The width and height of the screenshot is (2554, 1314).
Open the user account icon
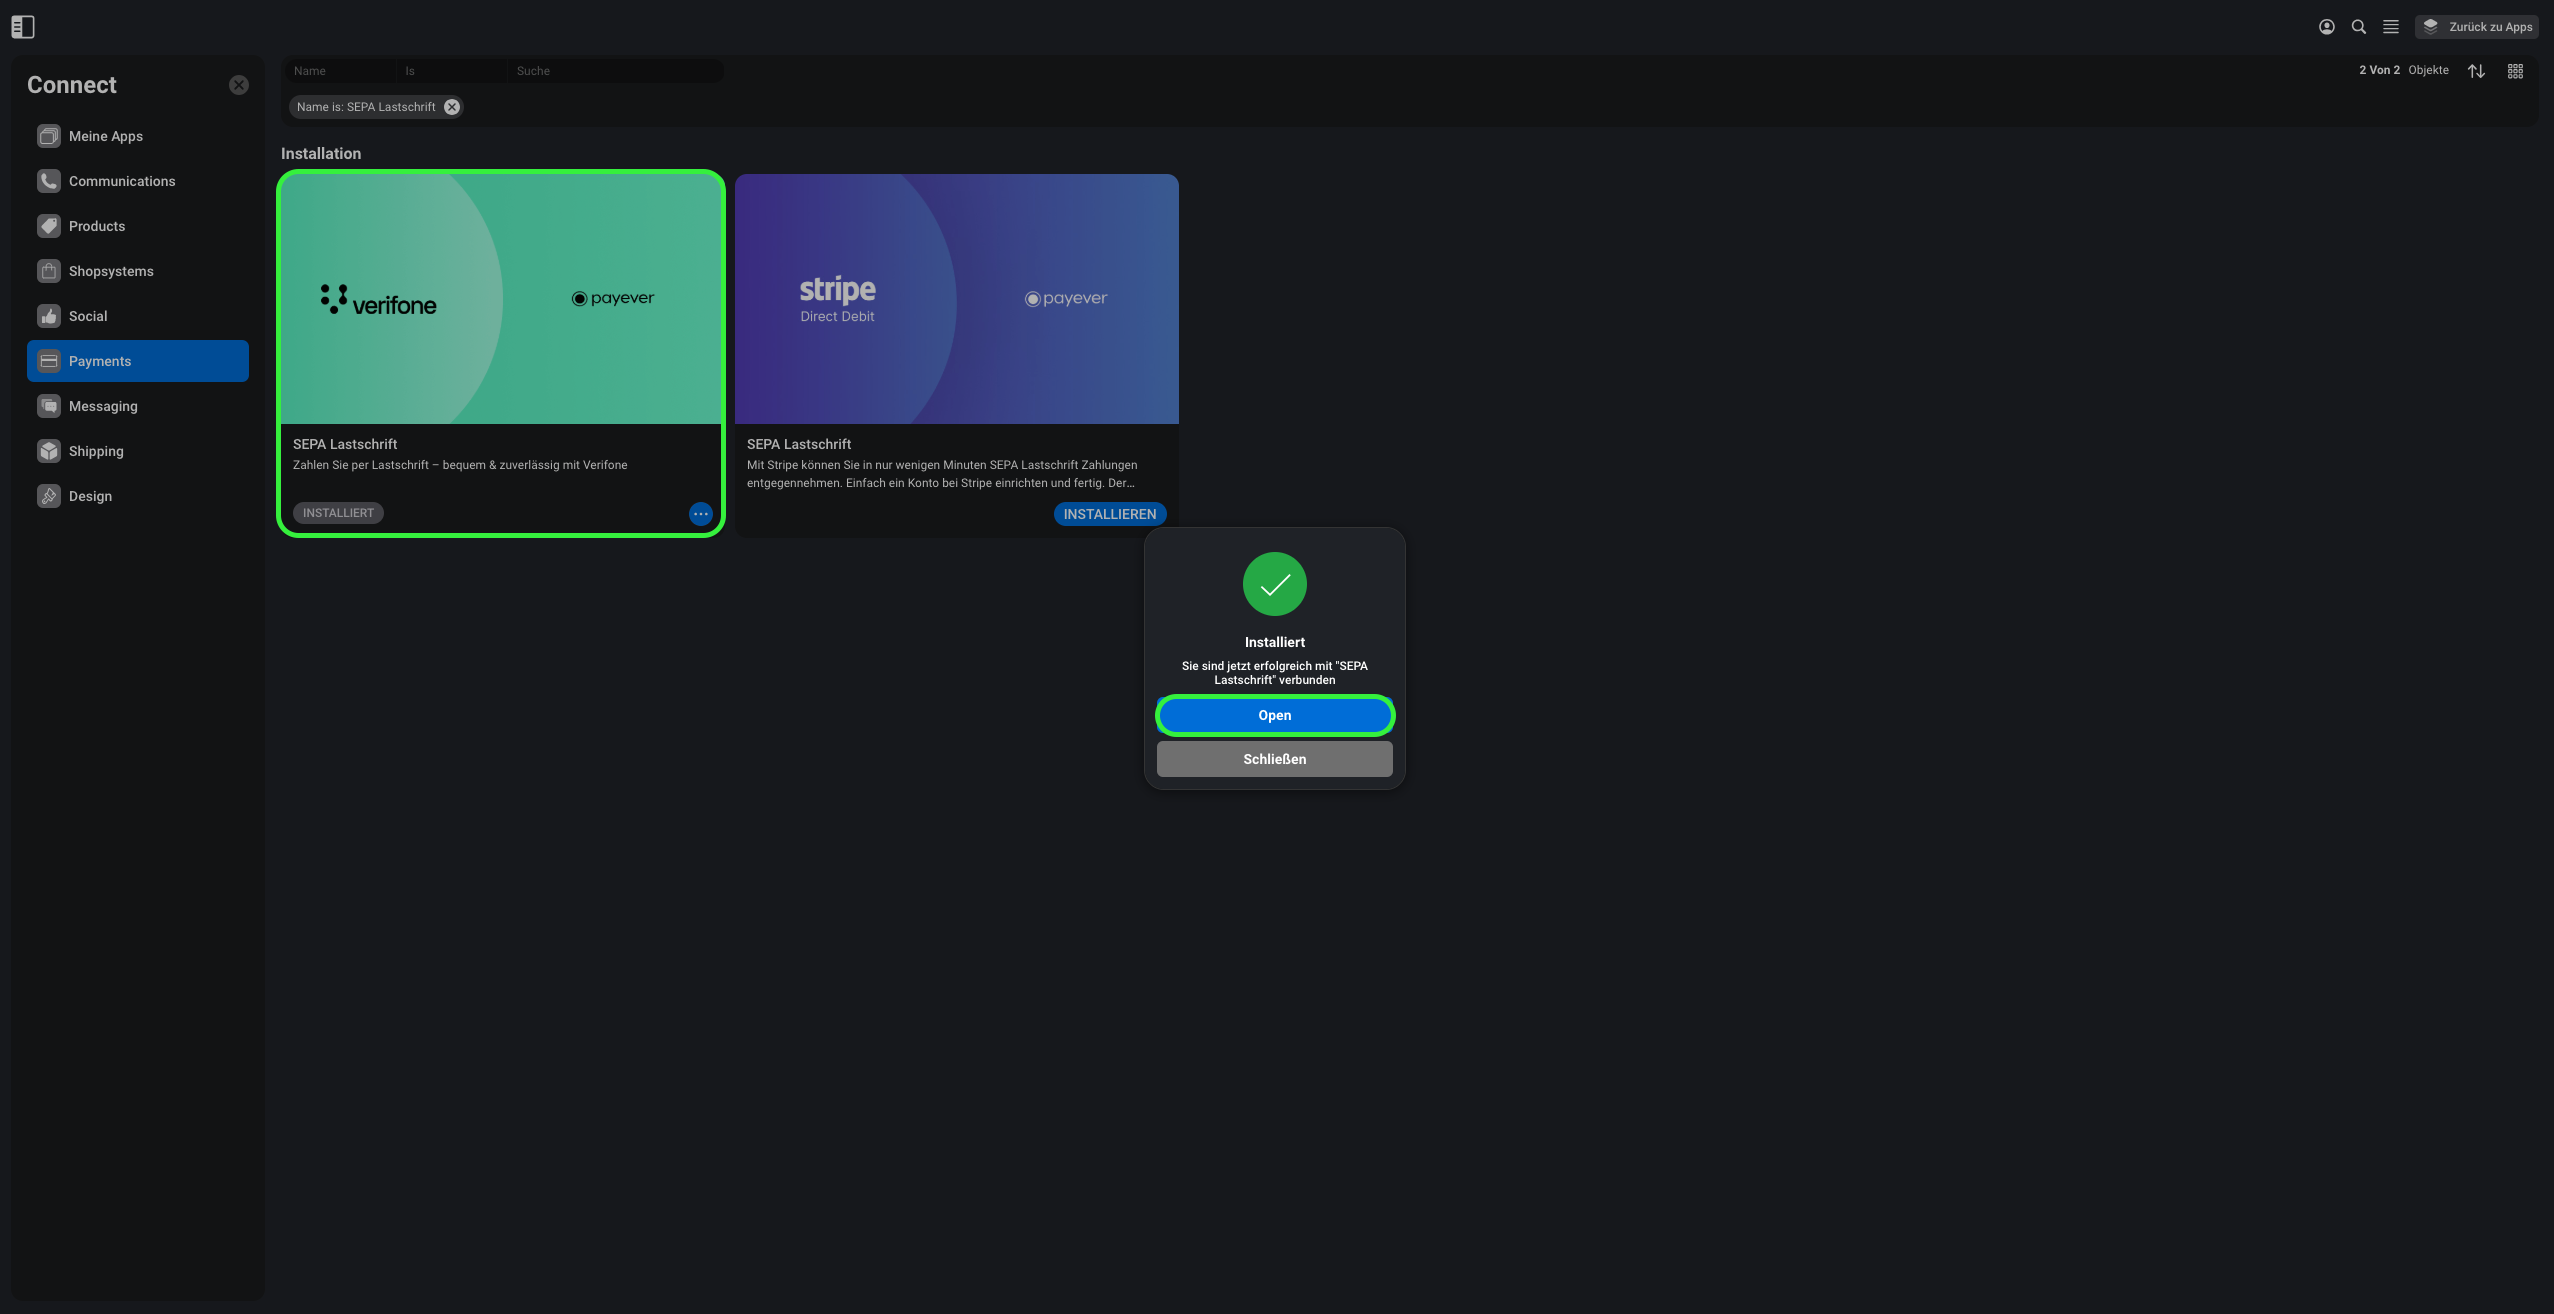coord(2327,27)
